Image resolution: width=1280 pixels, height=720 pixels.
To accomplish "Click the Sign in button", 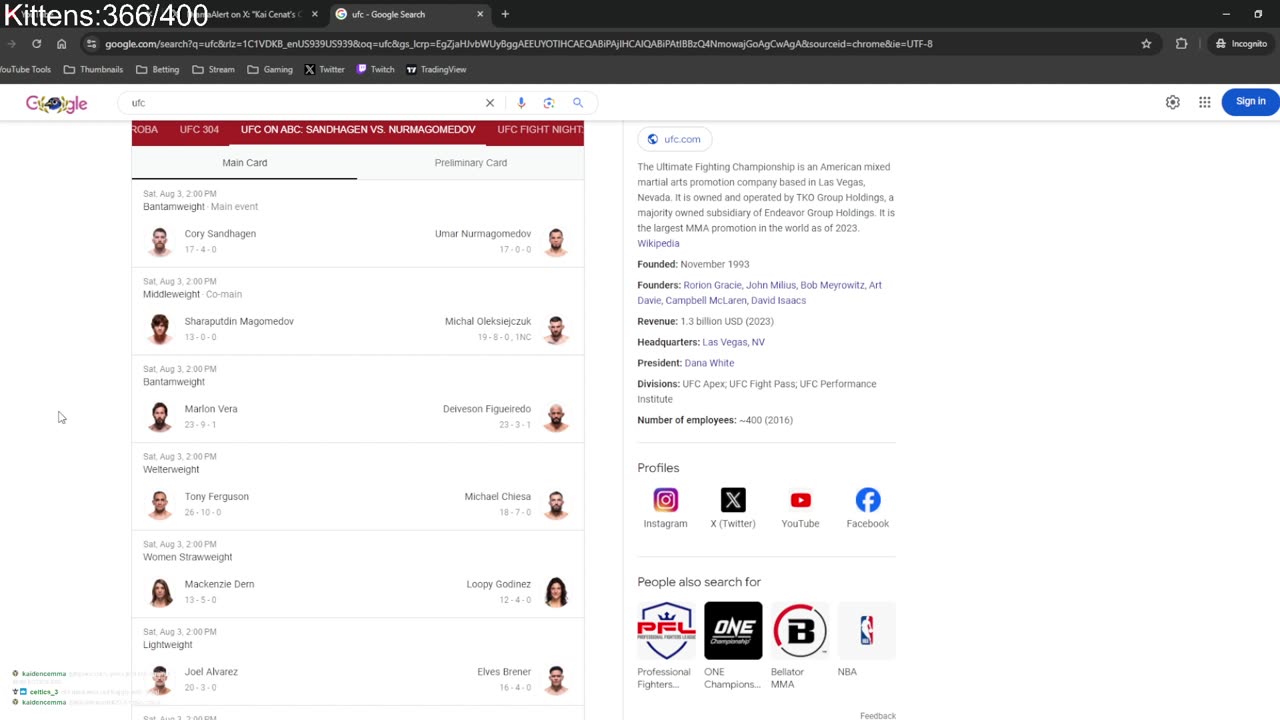I will coord(1250,101).
